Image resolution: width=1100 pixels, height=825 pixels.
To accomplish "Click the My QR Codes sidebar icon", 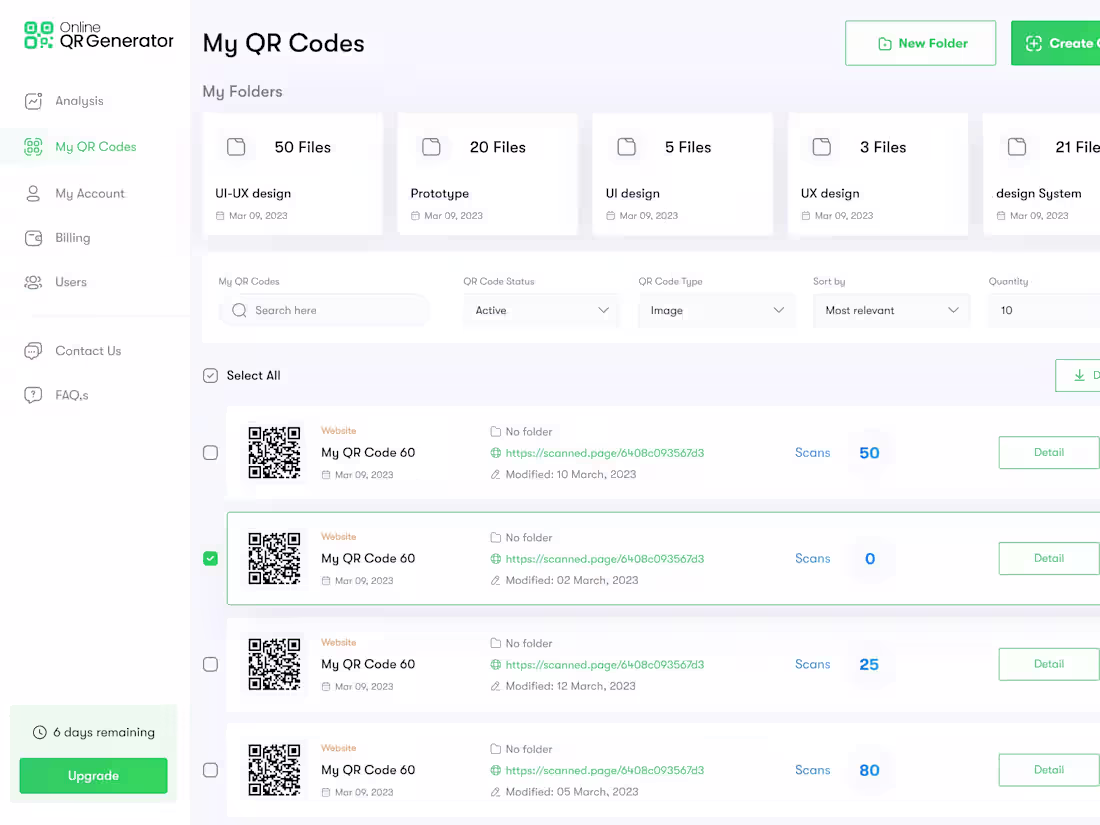I will click(x=33, y=146).
